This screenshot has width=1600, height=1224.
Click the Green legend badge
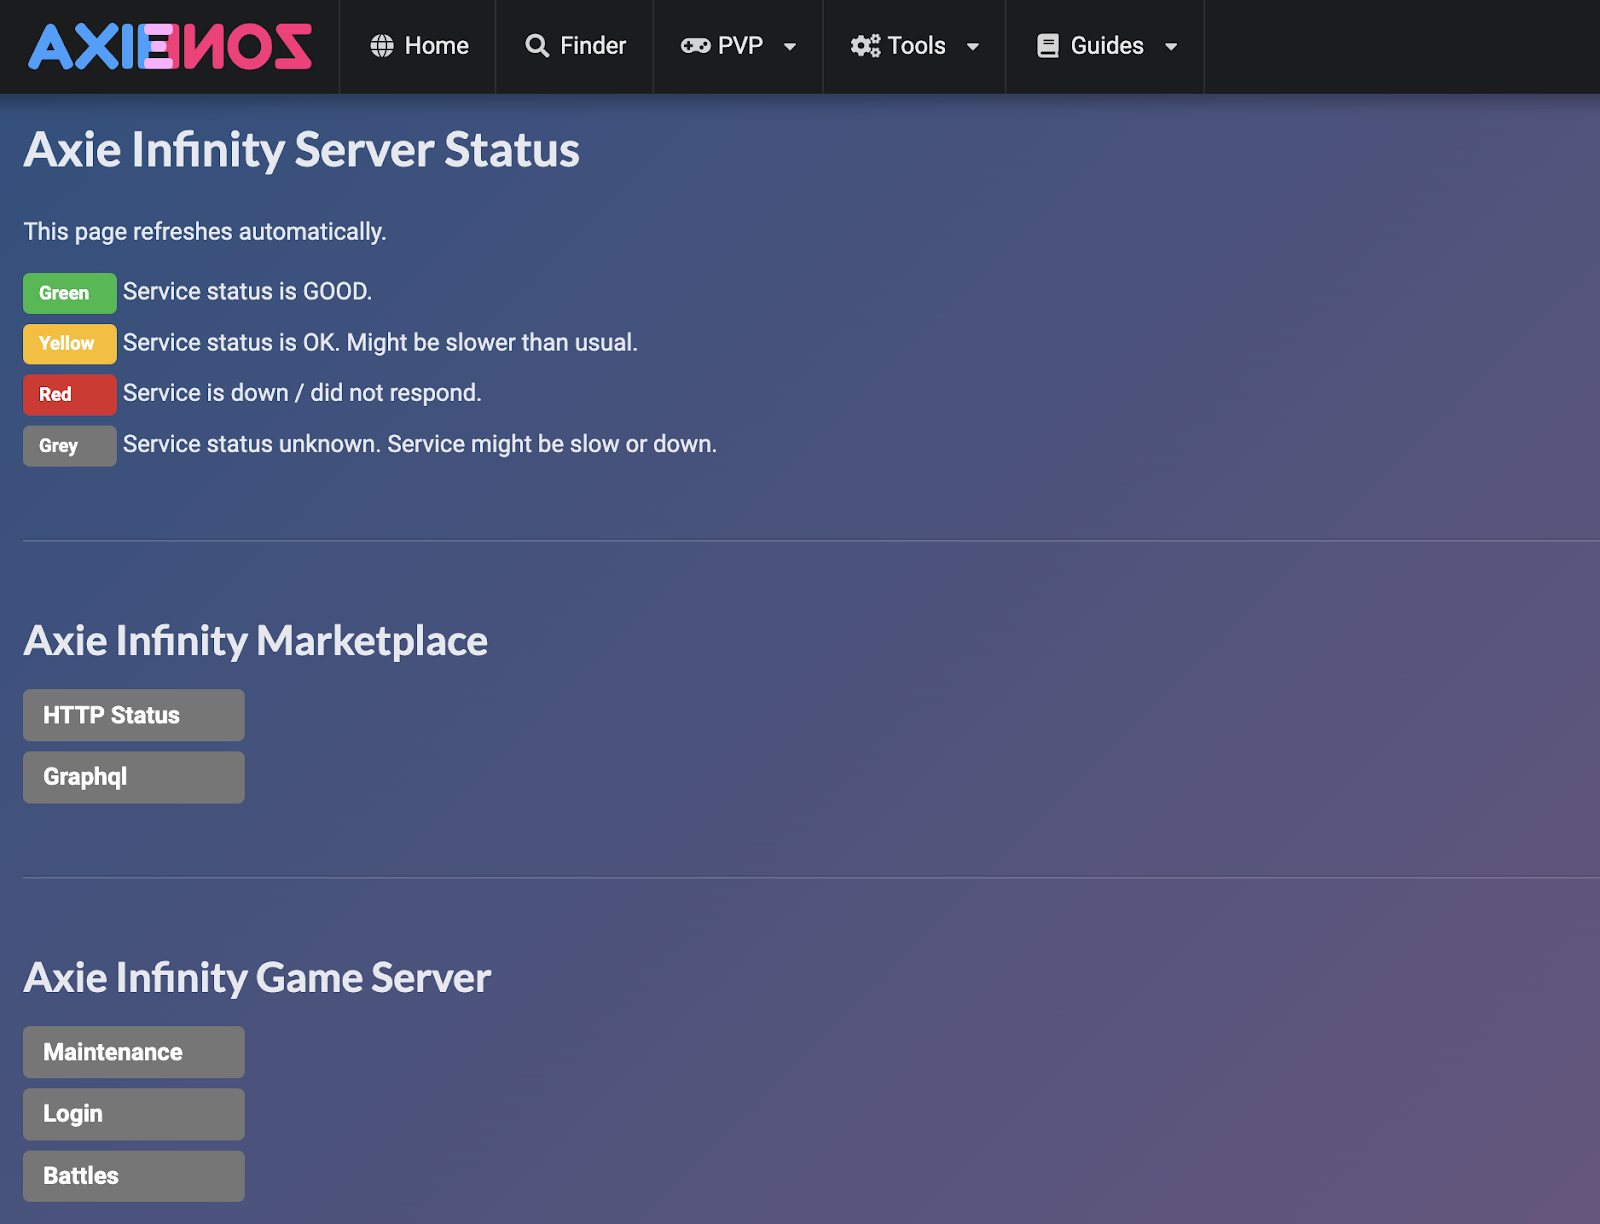point(70,293)
